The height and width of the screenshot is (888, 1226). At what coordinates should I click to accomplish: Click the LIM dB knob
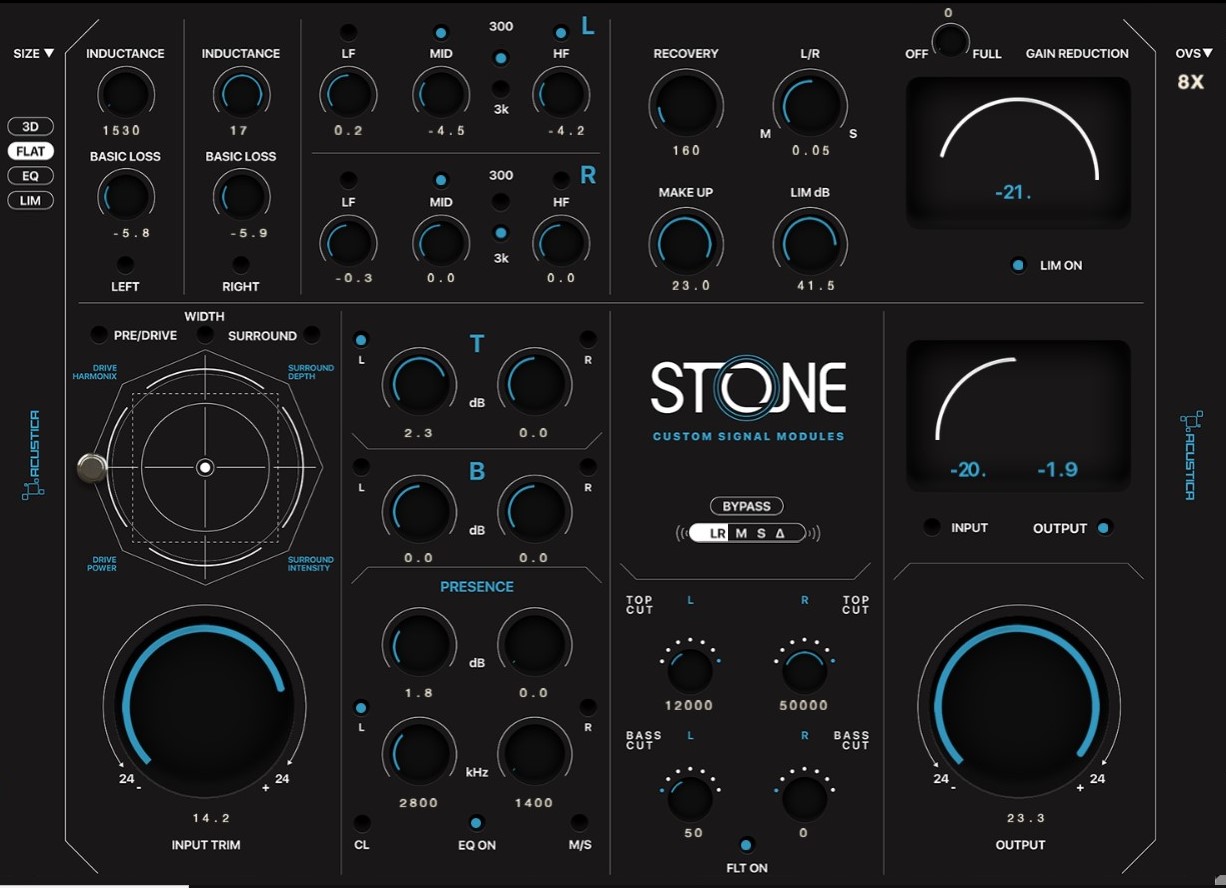coord(809,243)
